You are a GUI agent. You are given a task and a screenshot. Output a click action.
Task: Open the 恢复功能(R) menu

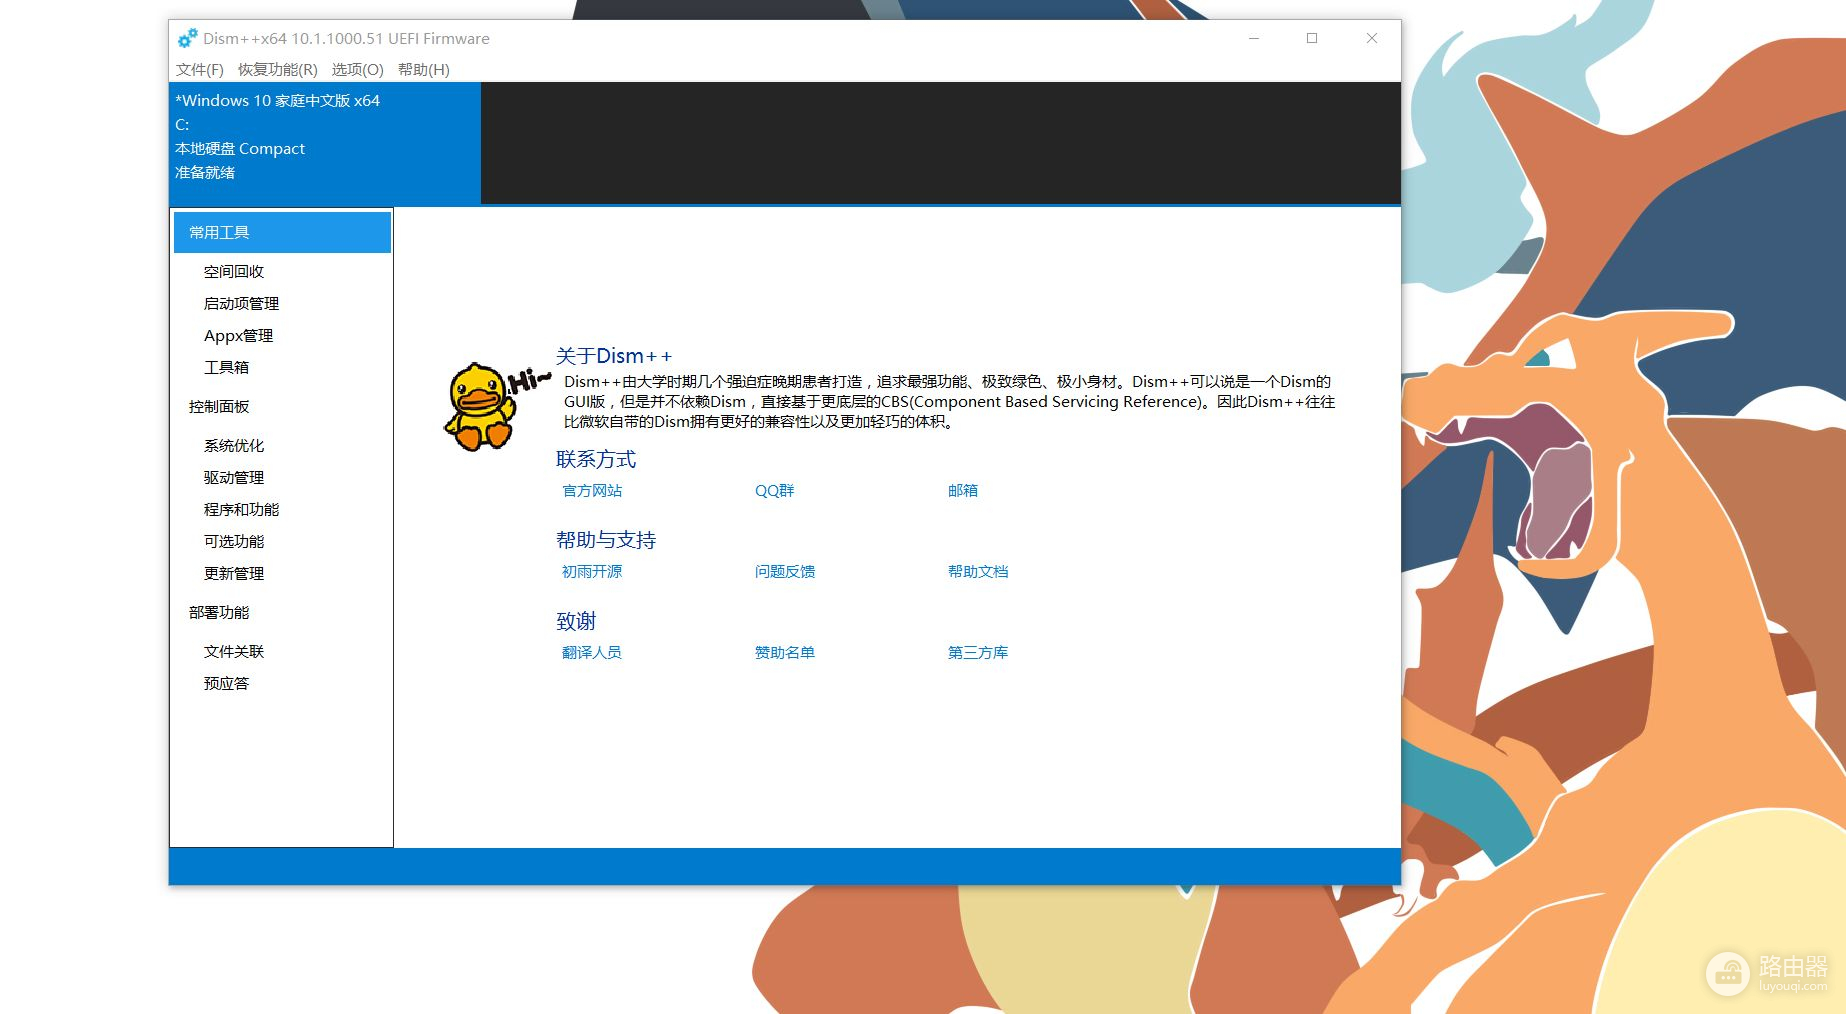(277, 69)
